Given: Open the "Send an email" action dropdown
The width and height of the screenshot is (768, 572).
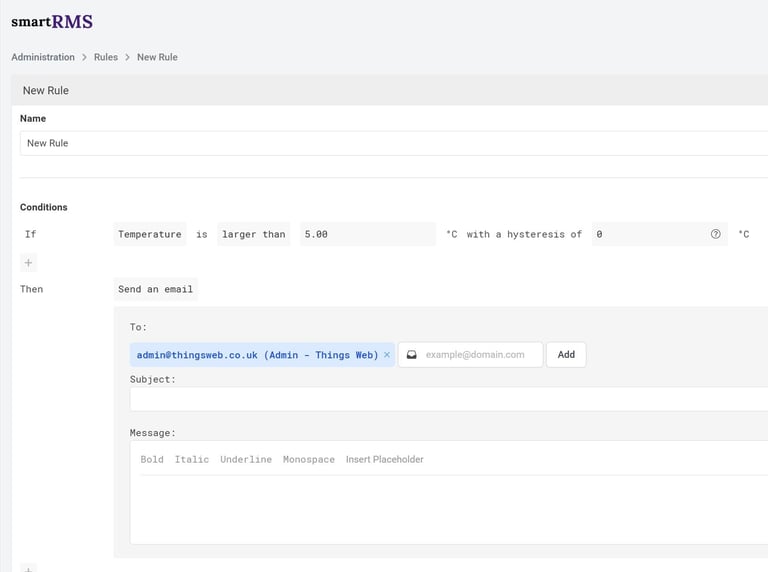Looking at the screenshot, I should click(155, 289).
